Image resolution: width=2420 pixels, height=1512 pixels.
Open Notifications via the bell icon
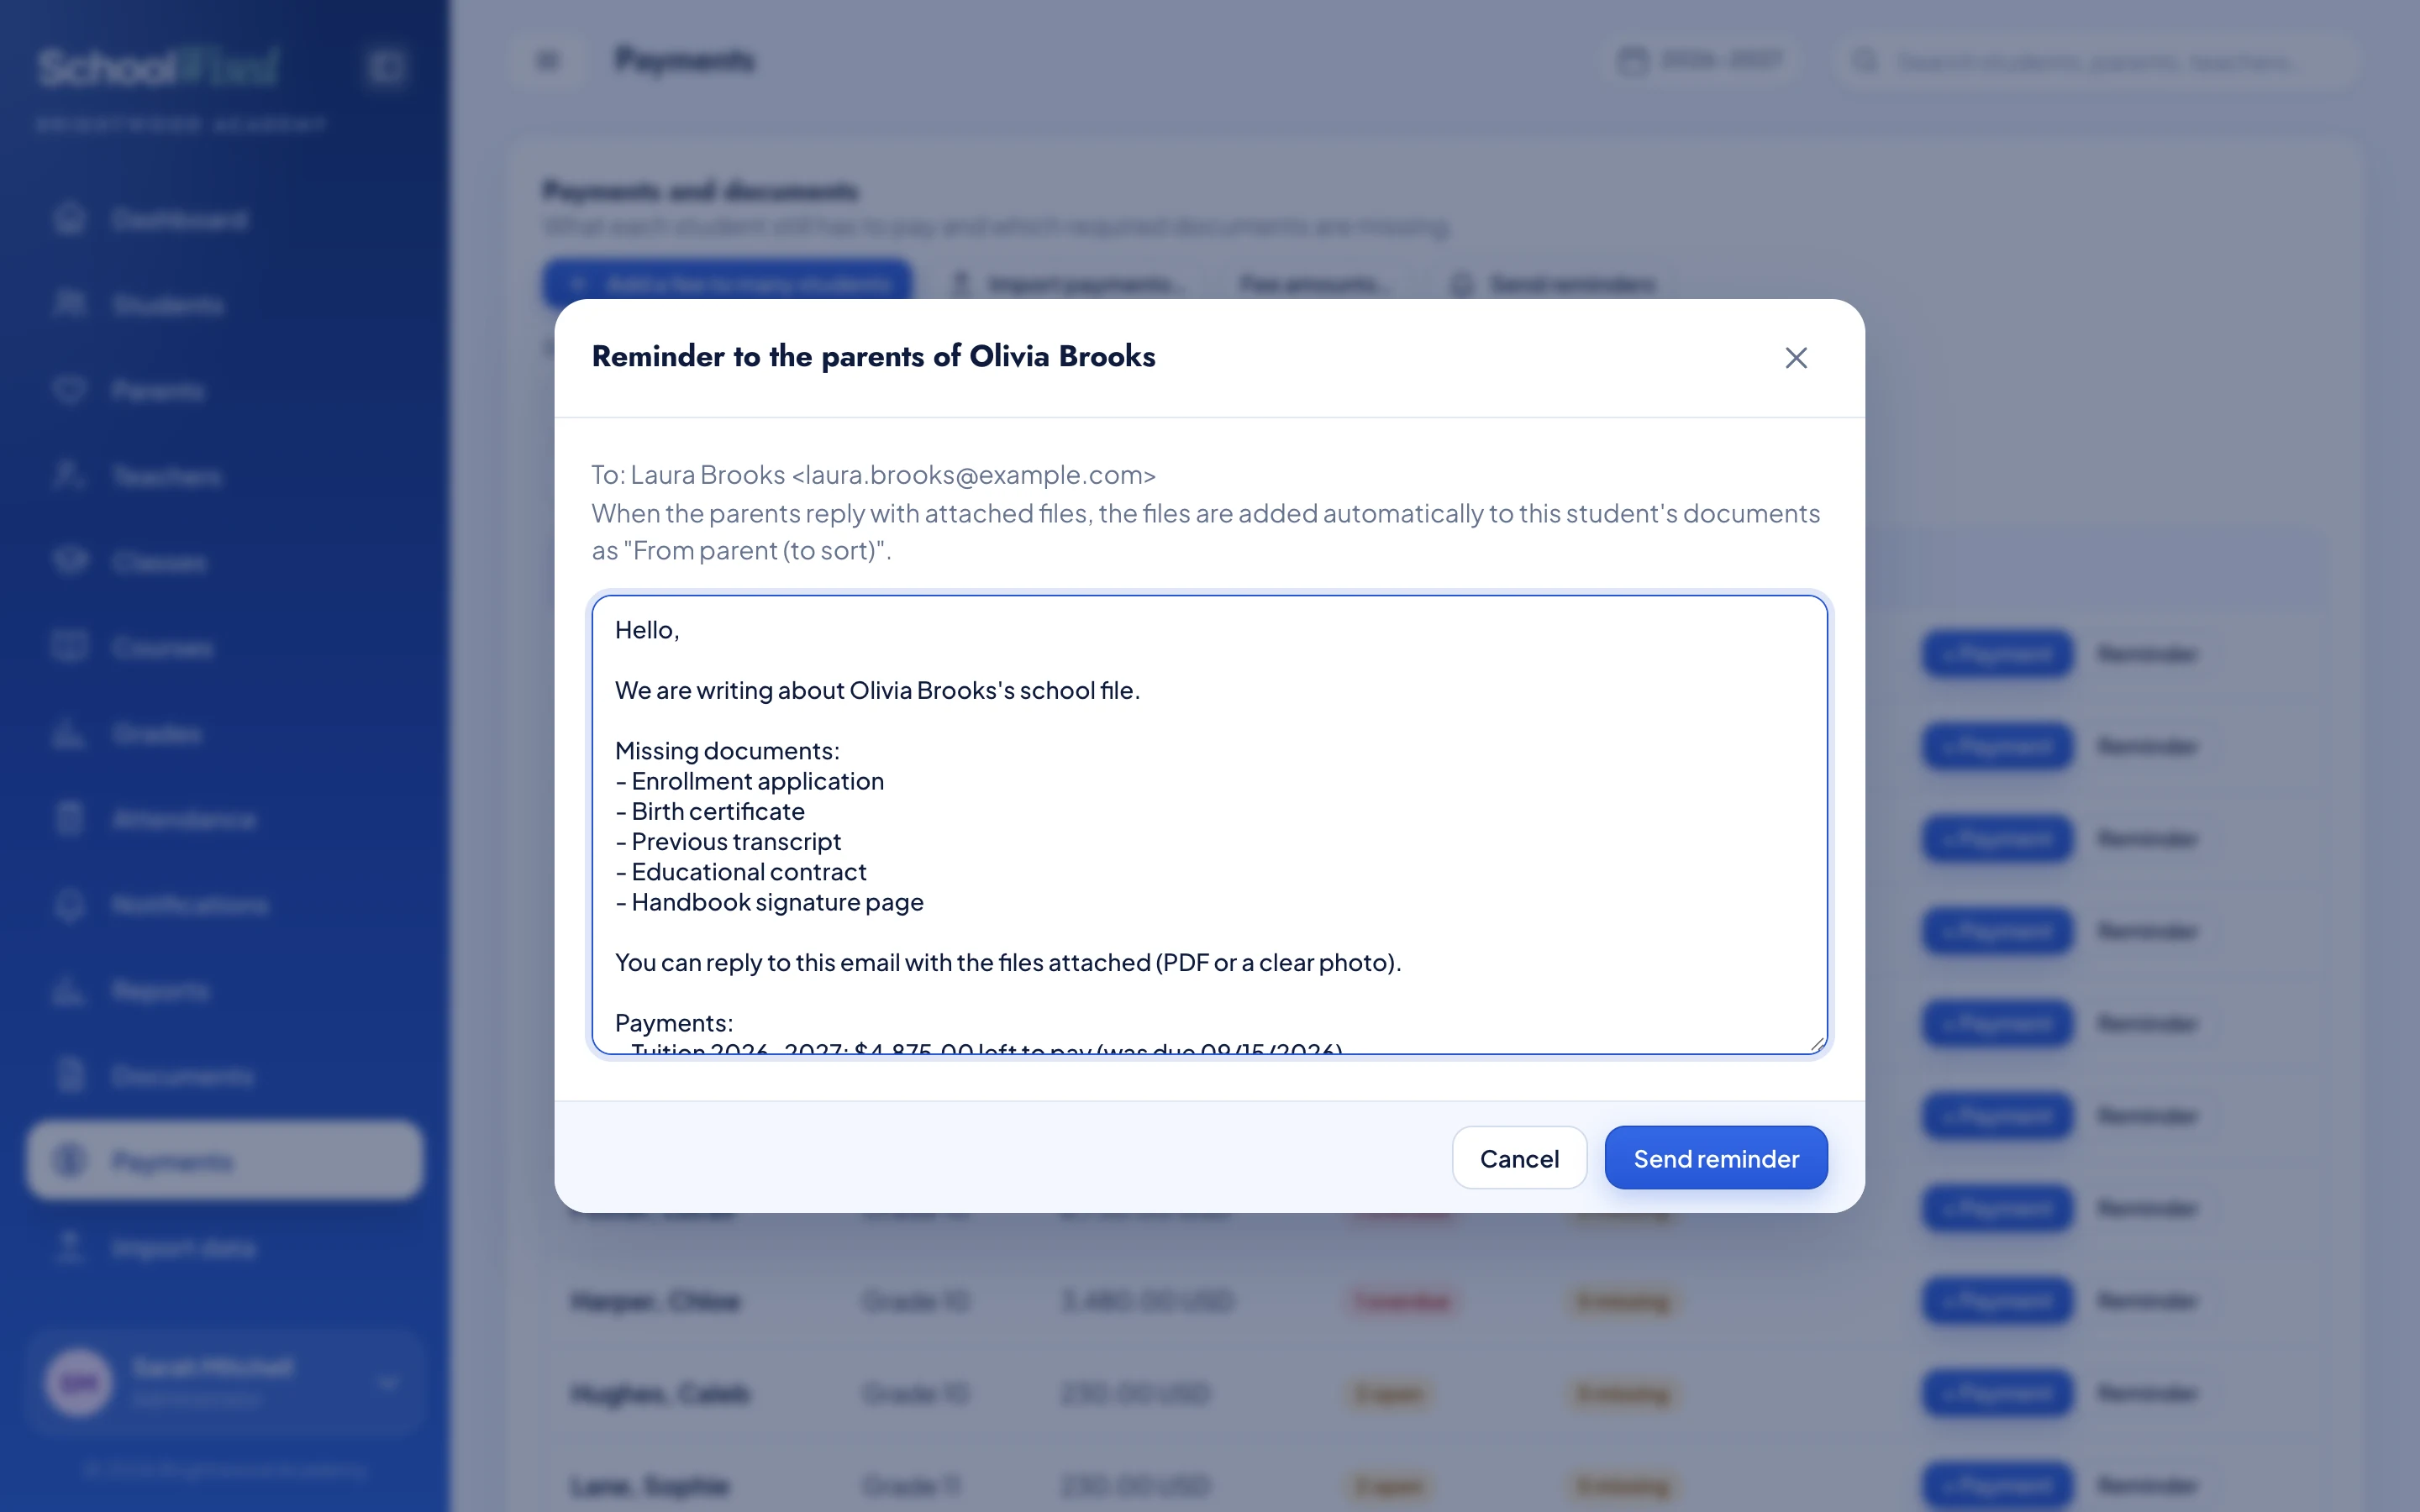(70, 905)
